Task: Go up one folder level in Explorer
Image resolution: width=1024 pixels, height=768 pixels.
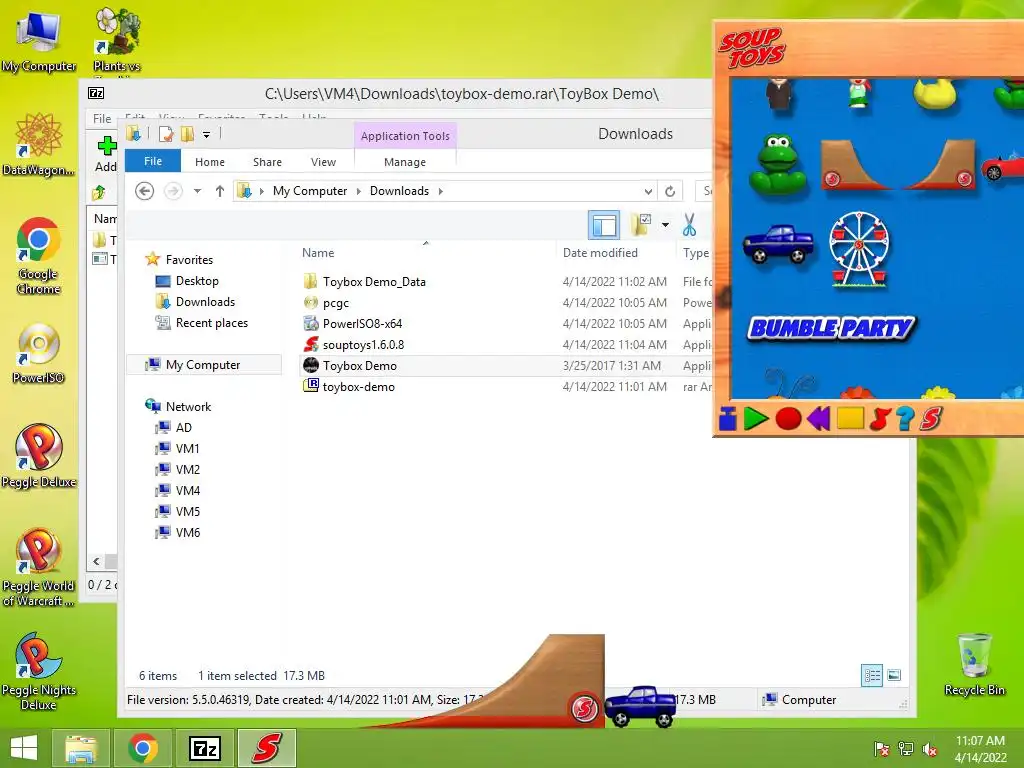Action: (219, 191)
